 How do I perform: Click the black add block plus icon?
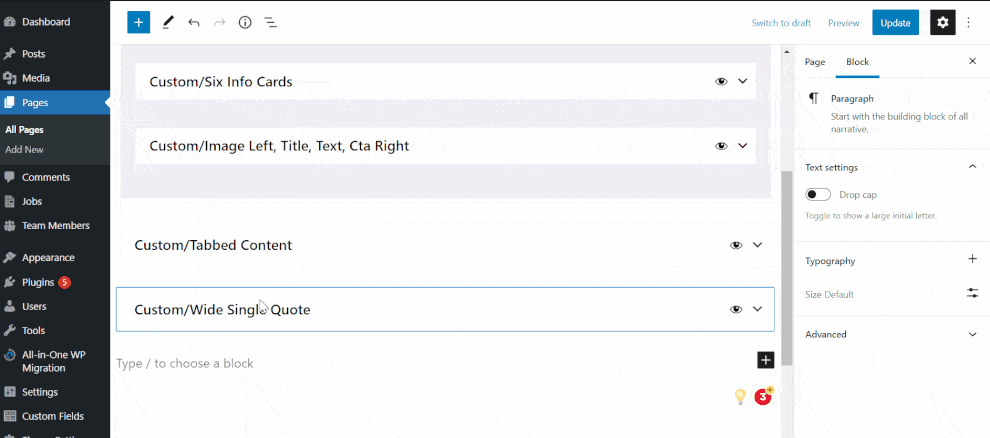click(x=765, y=360)
